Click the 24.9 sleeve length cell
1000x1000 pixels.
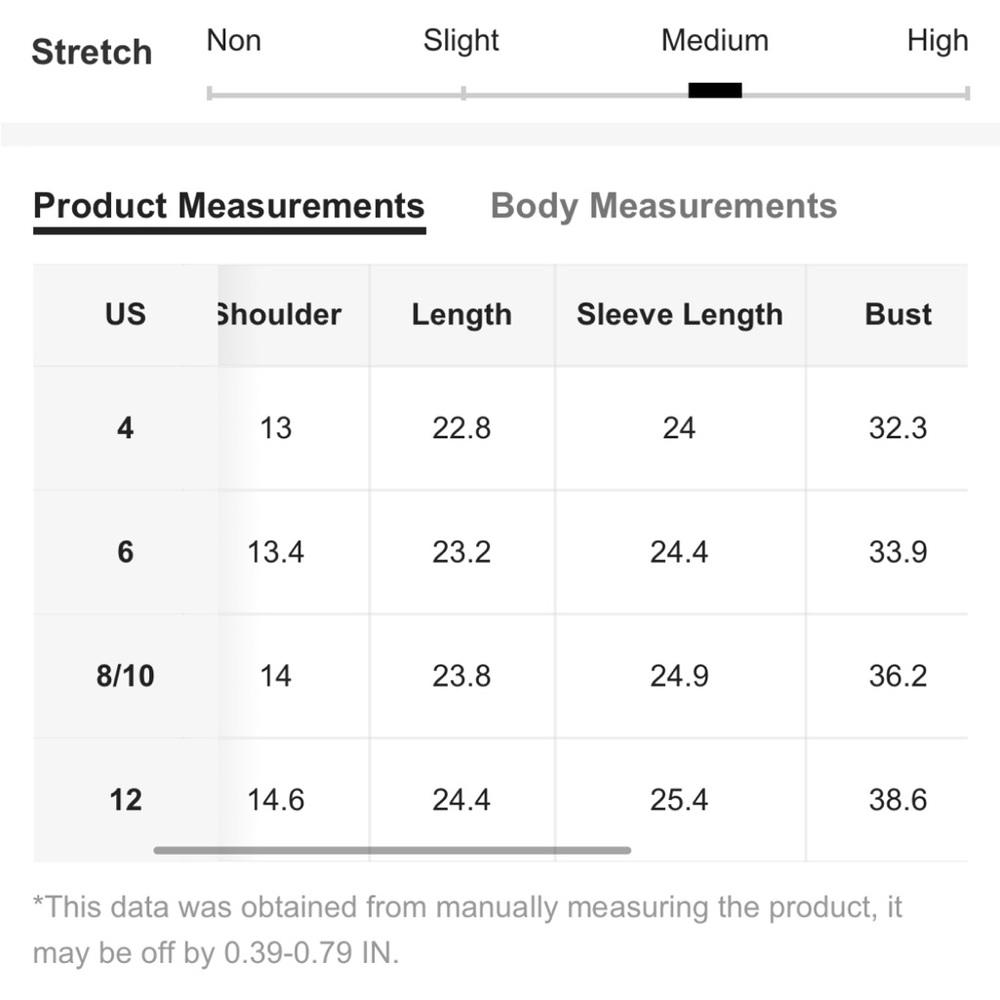(x=679, y=676)
